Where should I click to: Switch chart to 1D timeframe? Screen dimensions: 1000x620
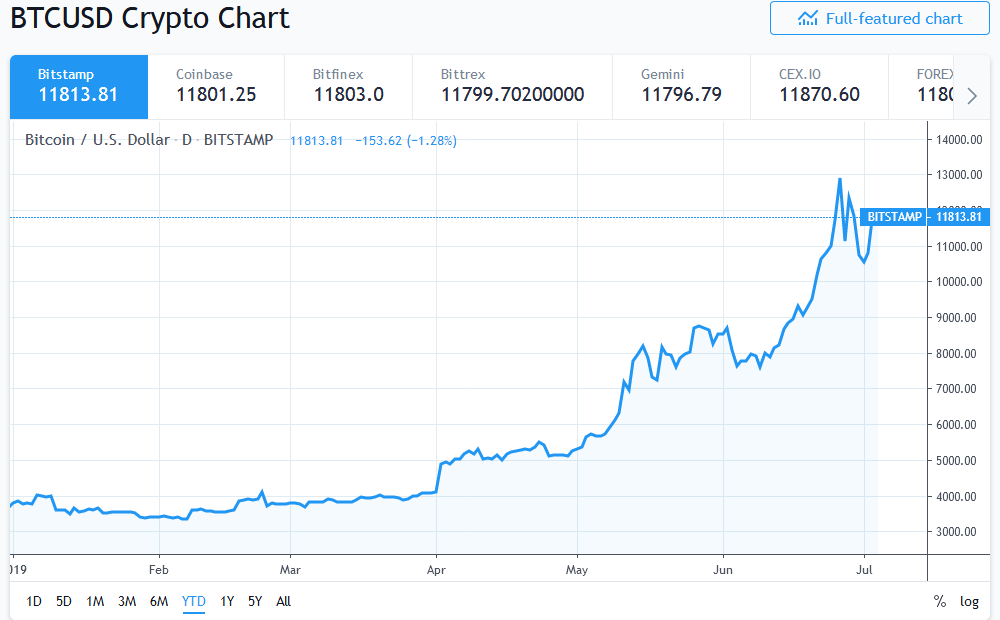[x=33, y=601]
